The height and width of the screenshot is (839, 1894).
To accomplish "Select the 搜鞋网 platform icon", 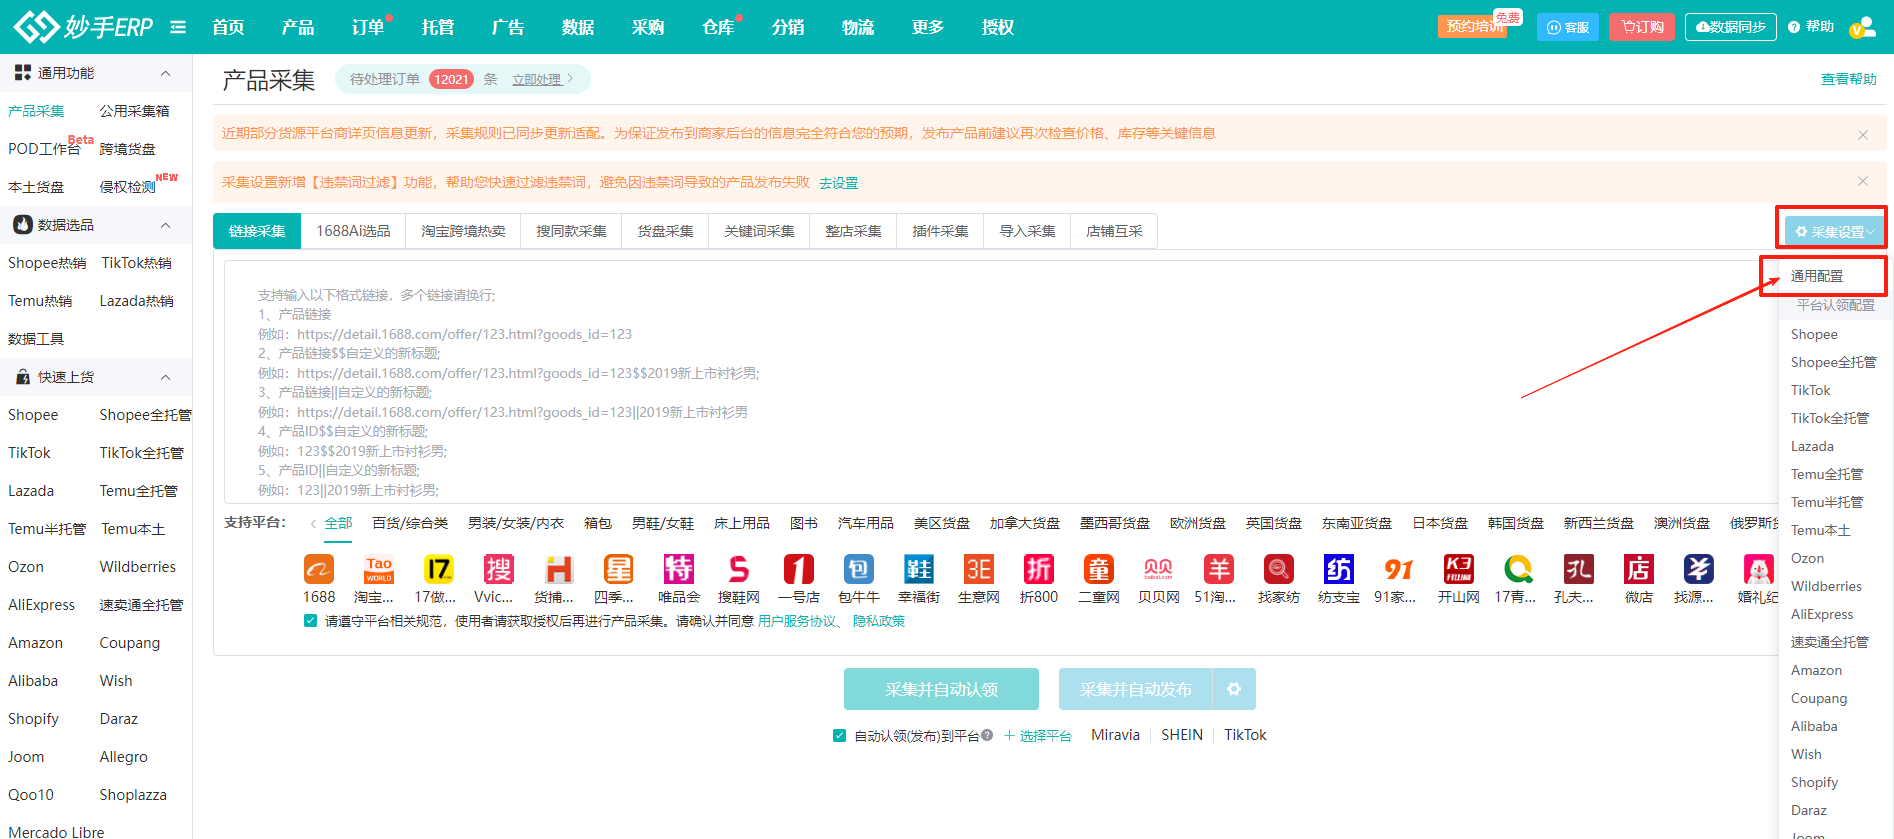I will (739, 569).
